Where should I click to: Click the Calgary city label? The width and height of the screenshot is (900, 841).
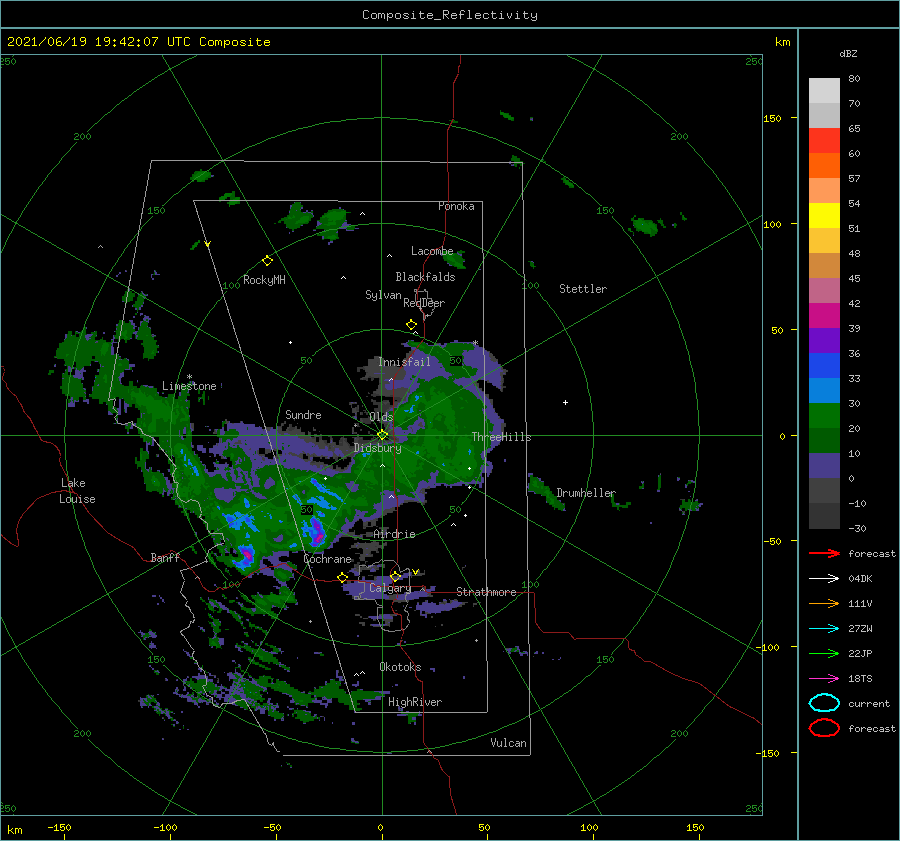click(390, 588)
